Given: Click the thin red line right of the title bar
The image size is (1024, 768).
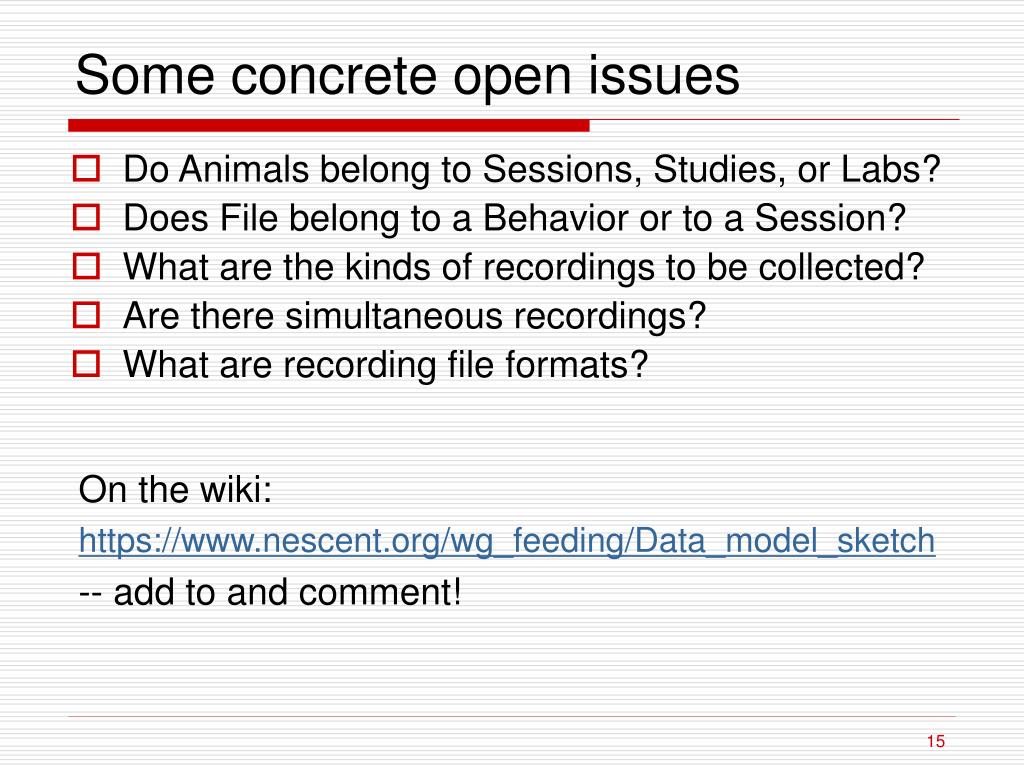Looking at the screenshot, I should point(775,120).
